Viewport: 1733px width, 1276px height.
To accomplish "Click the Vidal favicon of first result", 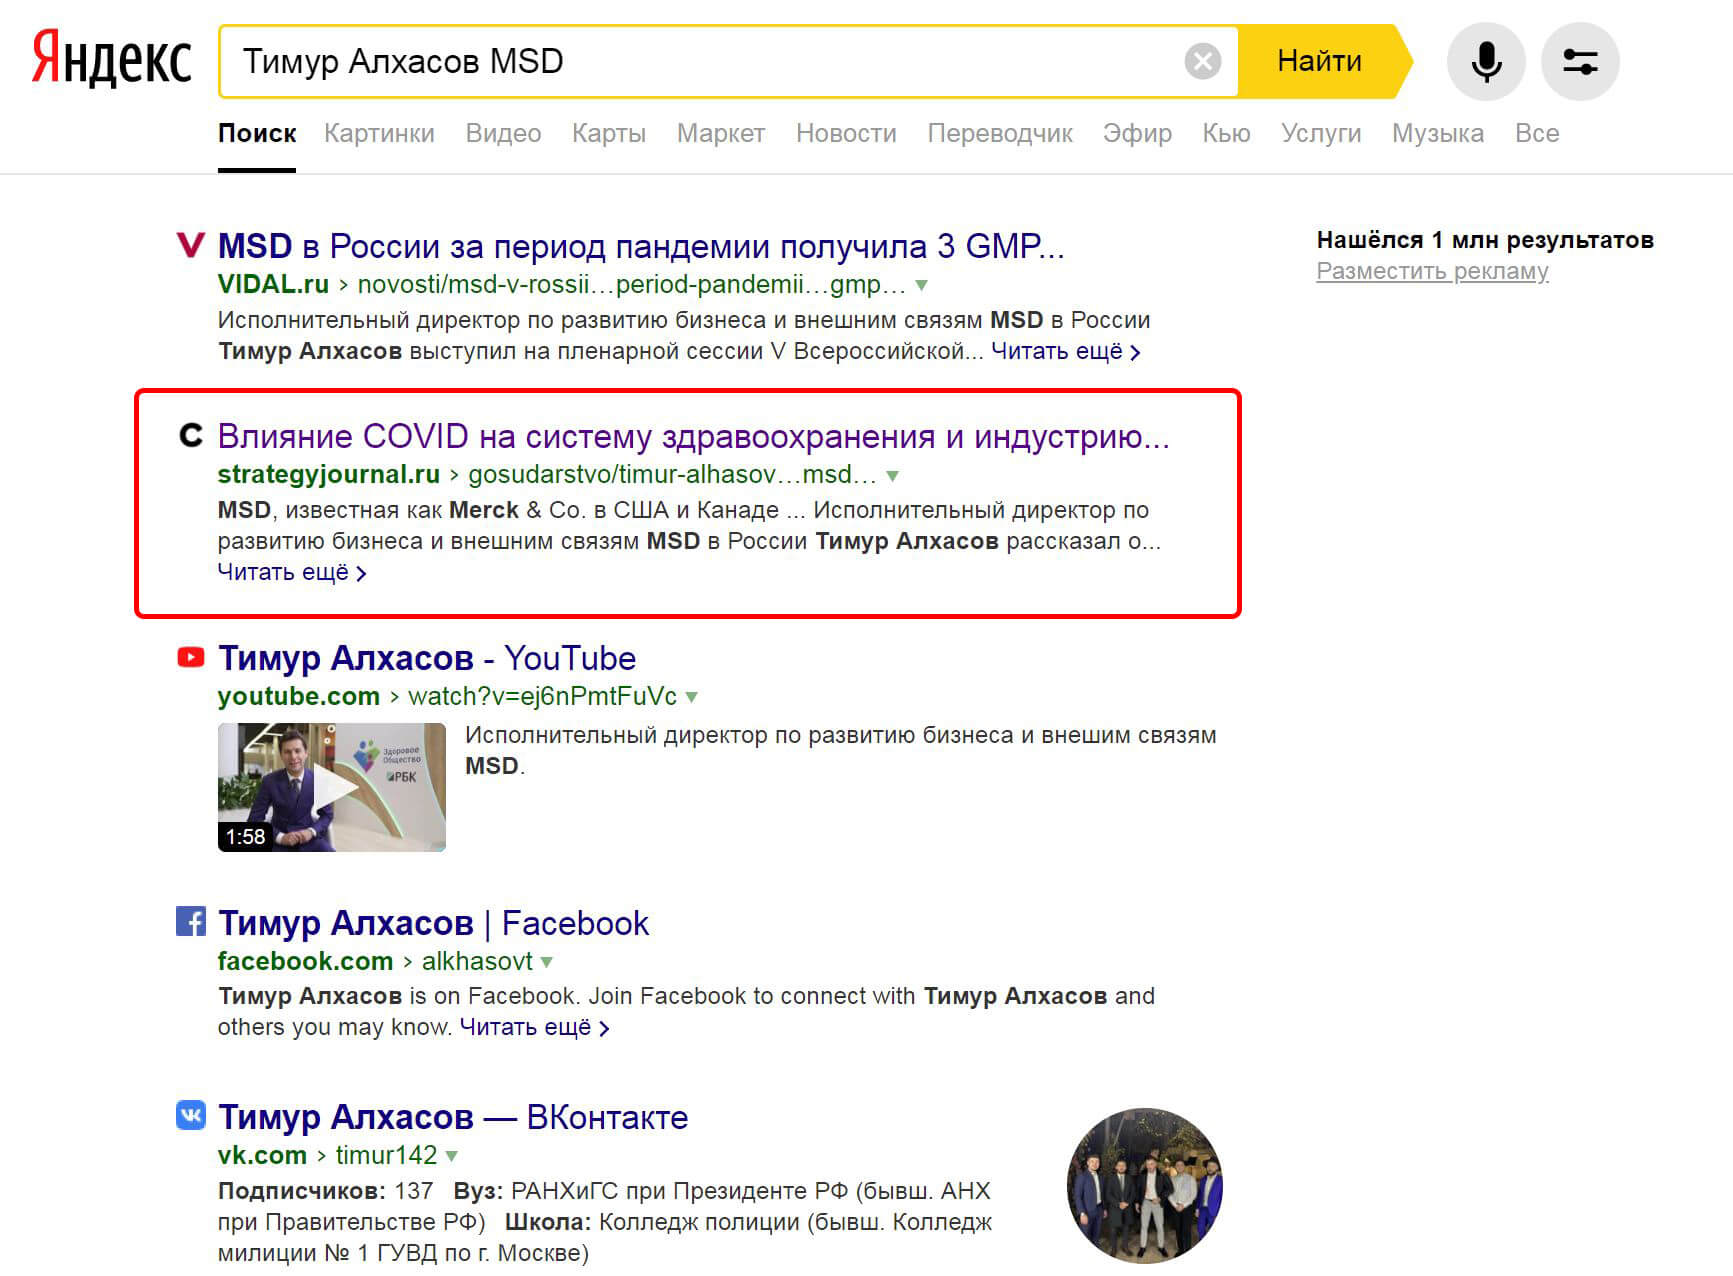I will [190, 245].
